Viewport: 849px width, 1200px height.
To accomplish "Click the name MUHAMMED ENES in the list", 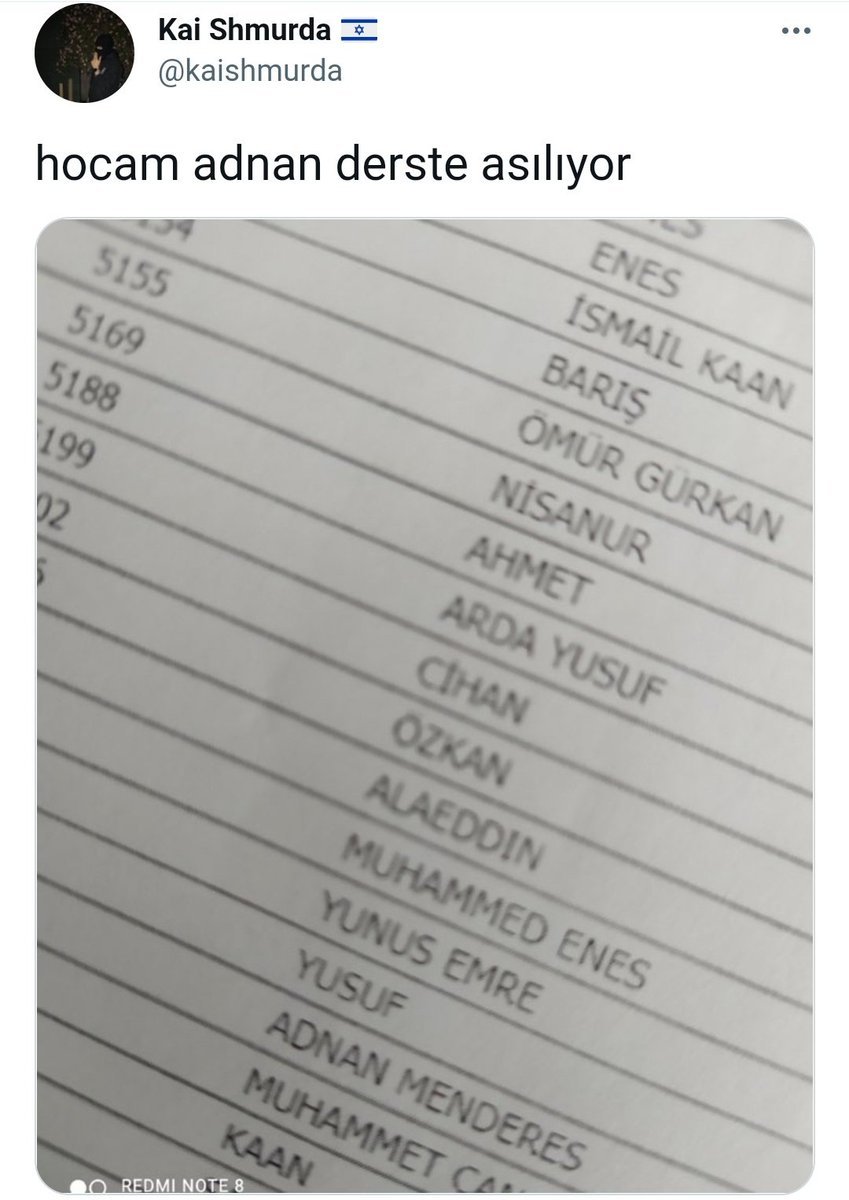I will coord(495,913).
